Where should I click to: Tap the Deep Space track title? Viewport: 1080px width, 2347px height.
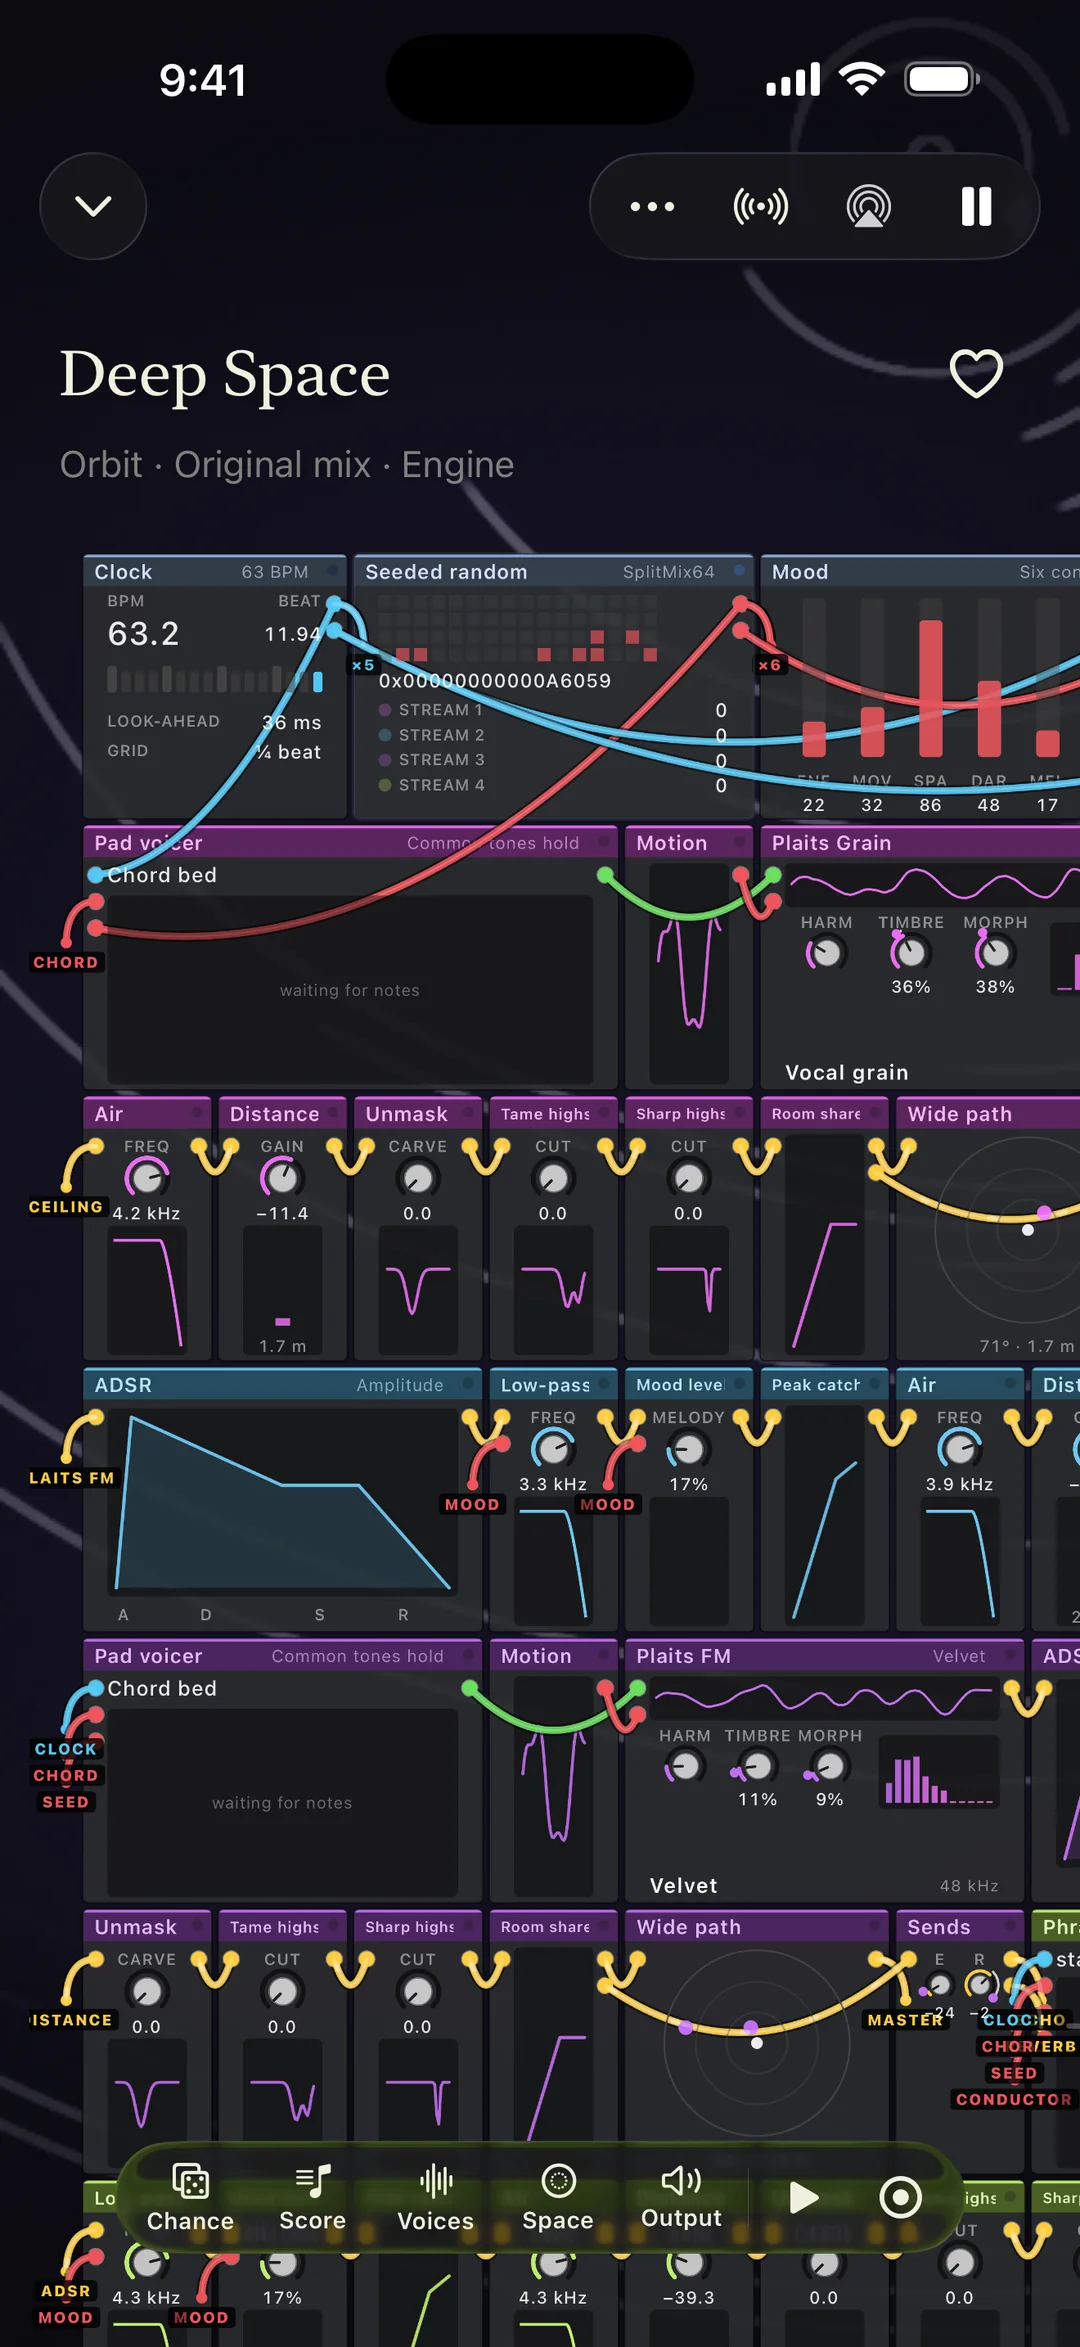tap(225, 375)
